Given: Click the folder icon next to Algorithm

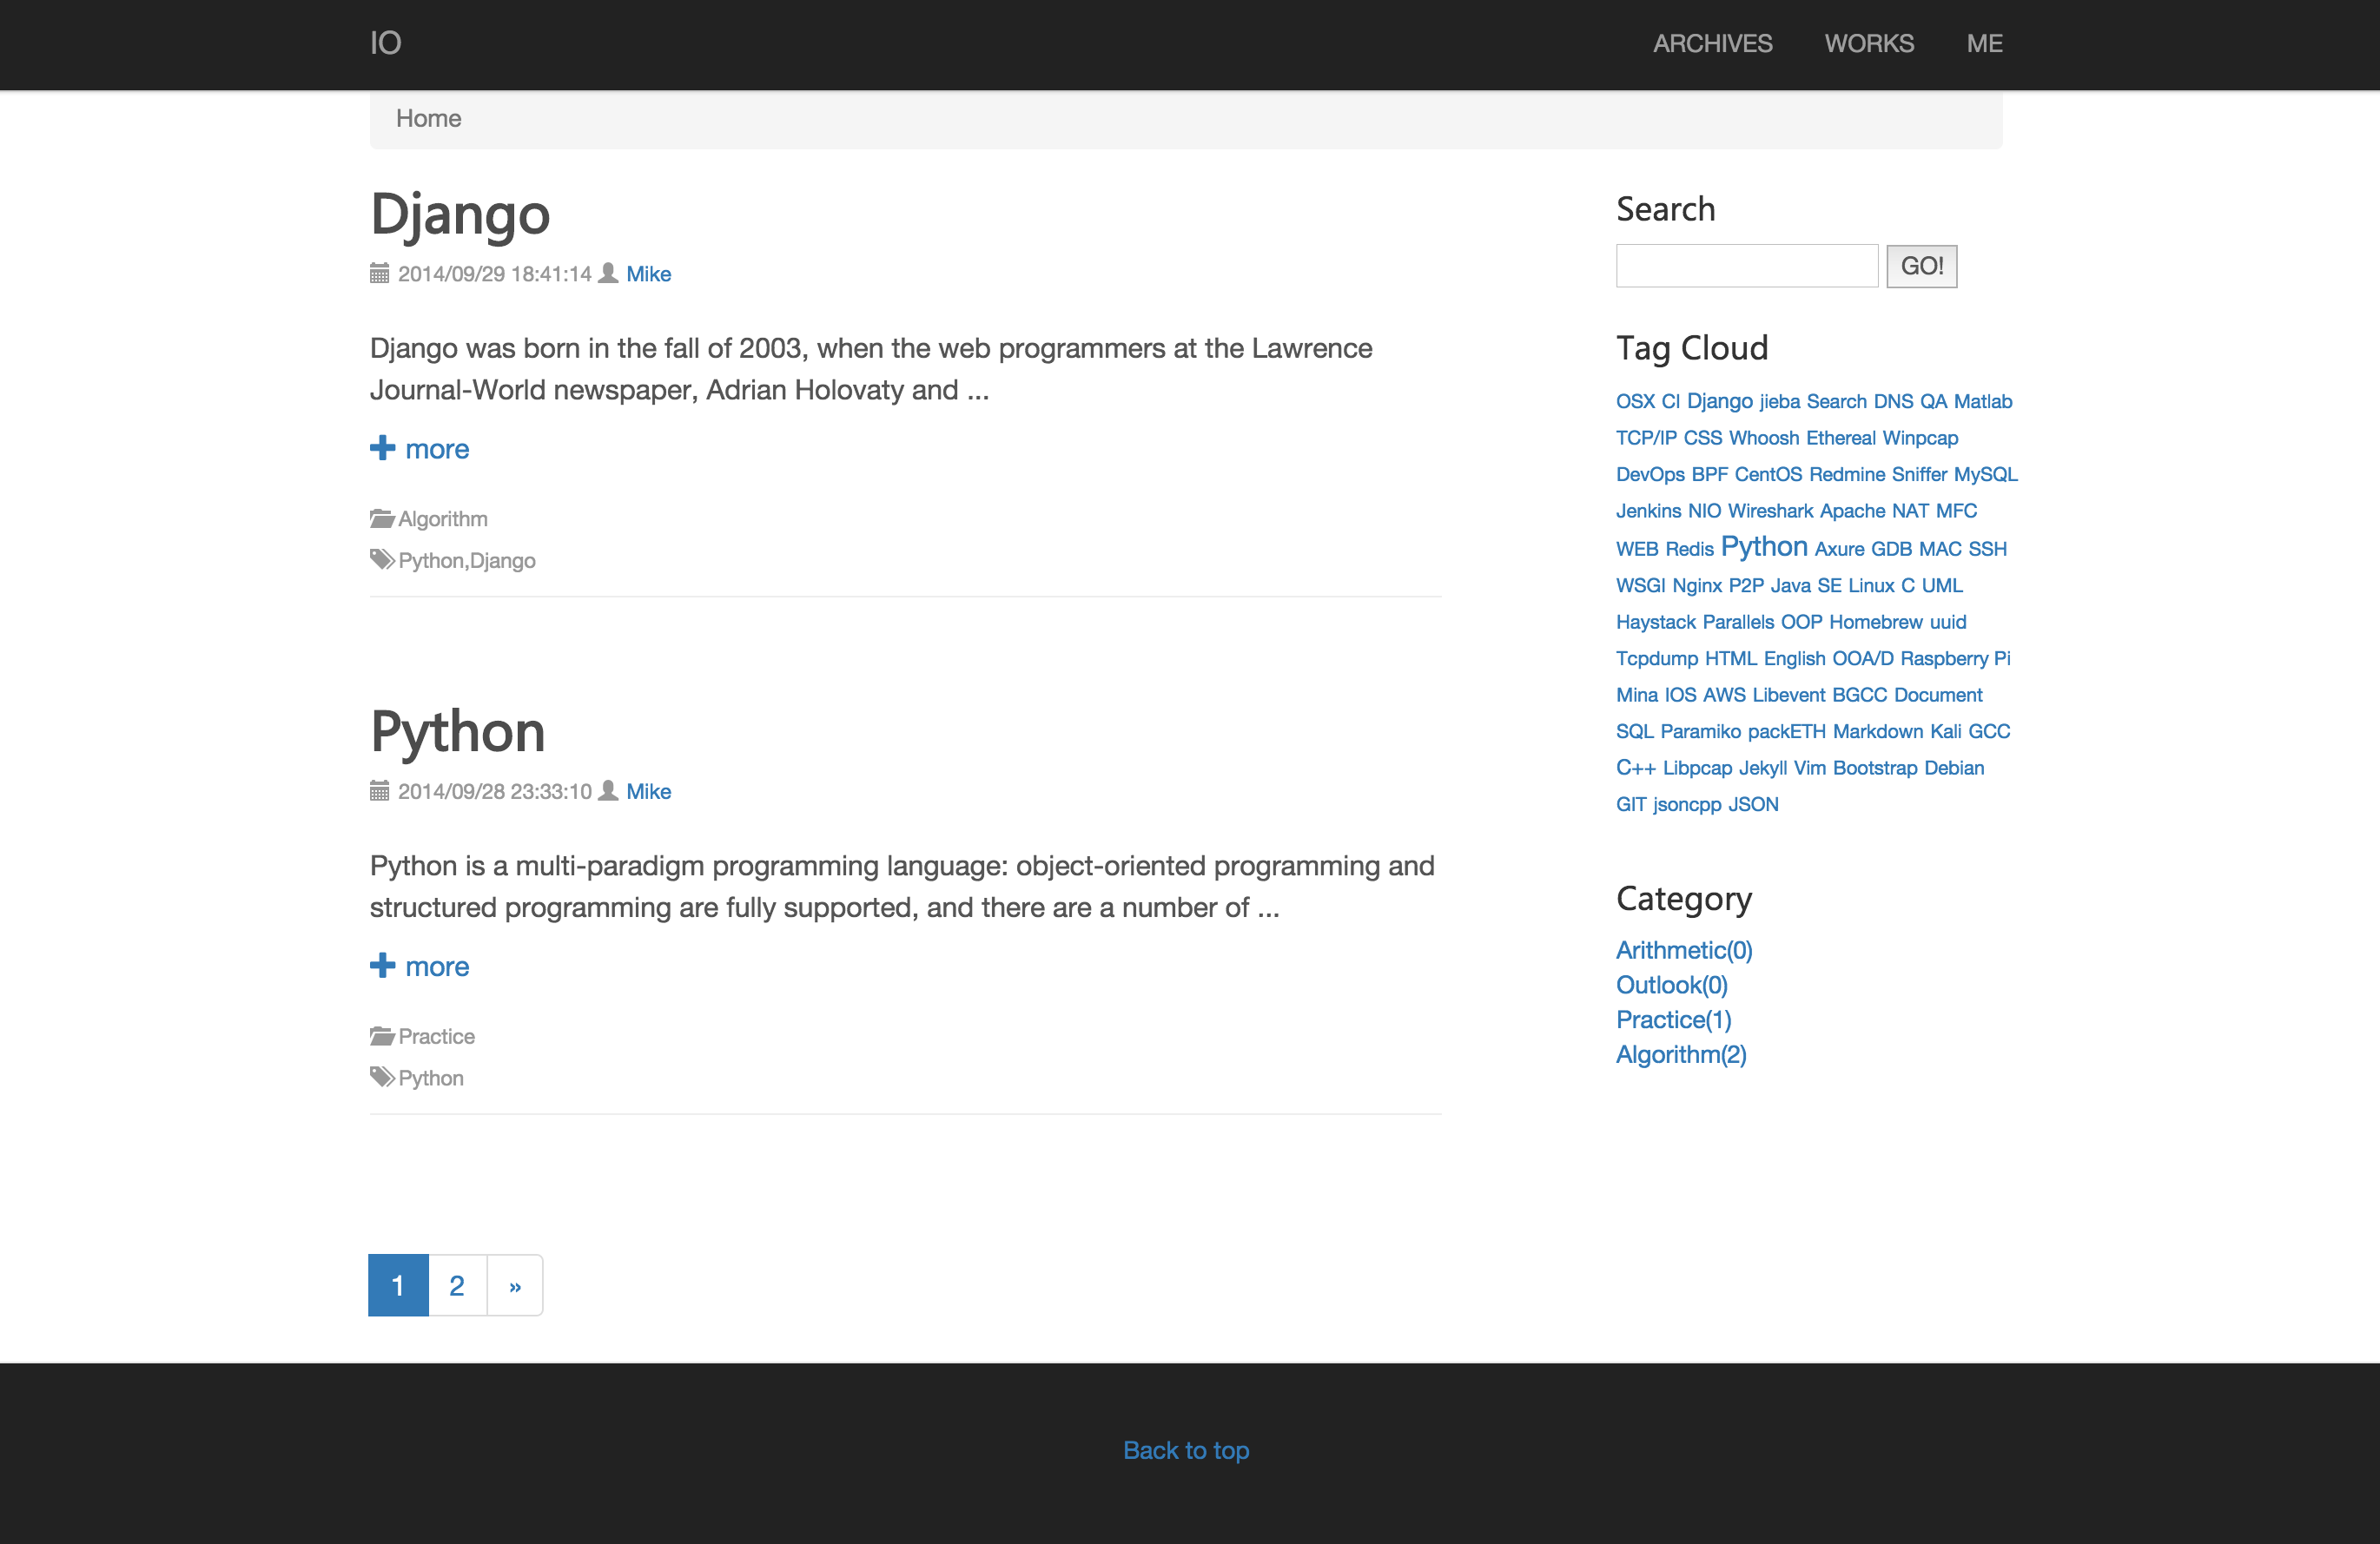Looking at the screenshot, I should click(x=381, y=518).
